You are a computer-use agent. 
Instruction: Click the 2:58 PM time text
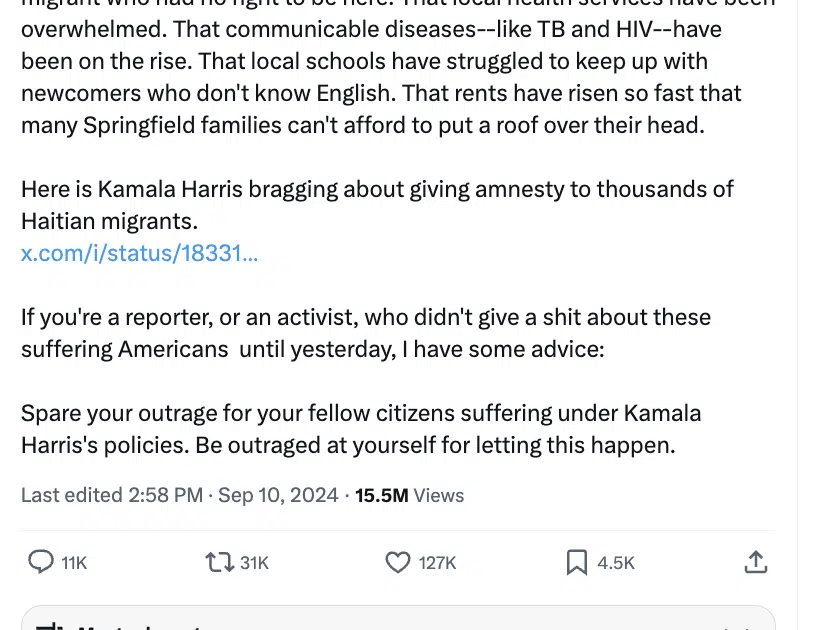[x=165, y=495]
